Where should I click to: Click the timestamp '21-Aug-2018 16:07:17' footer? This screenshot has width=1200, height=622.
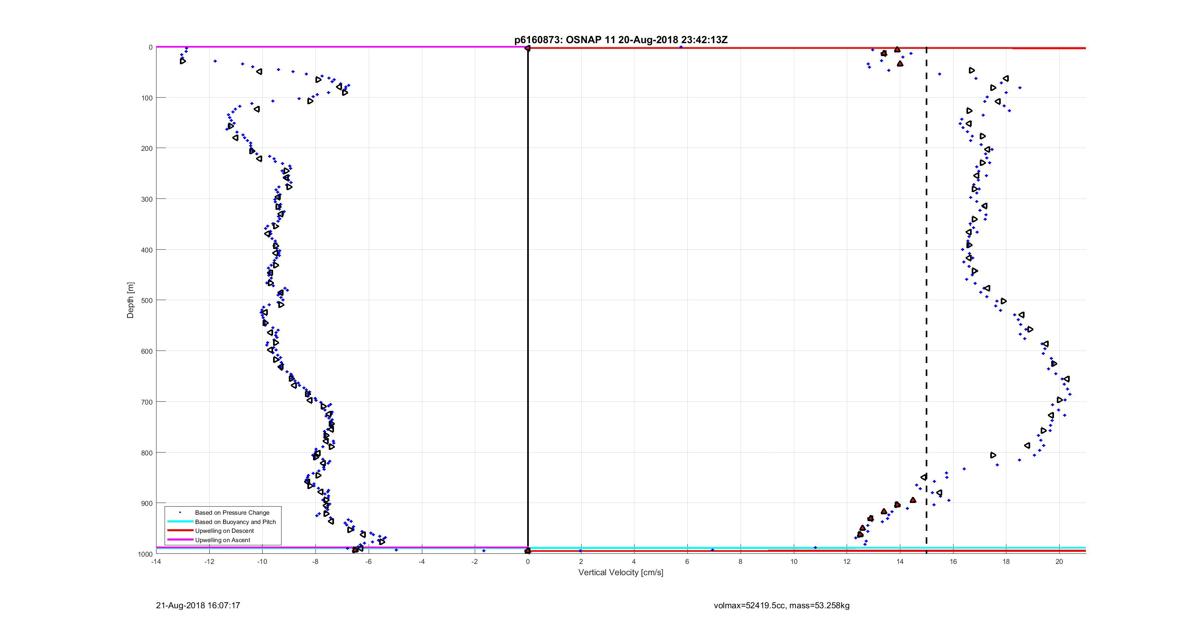coord(198,605)
